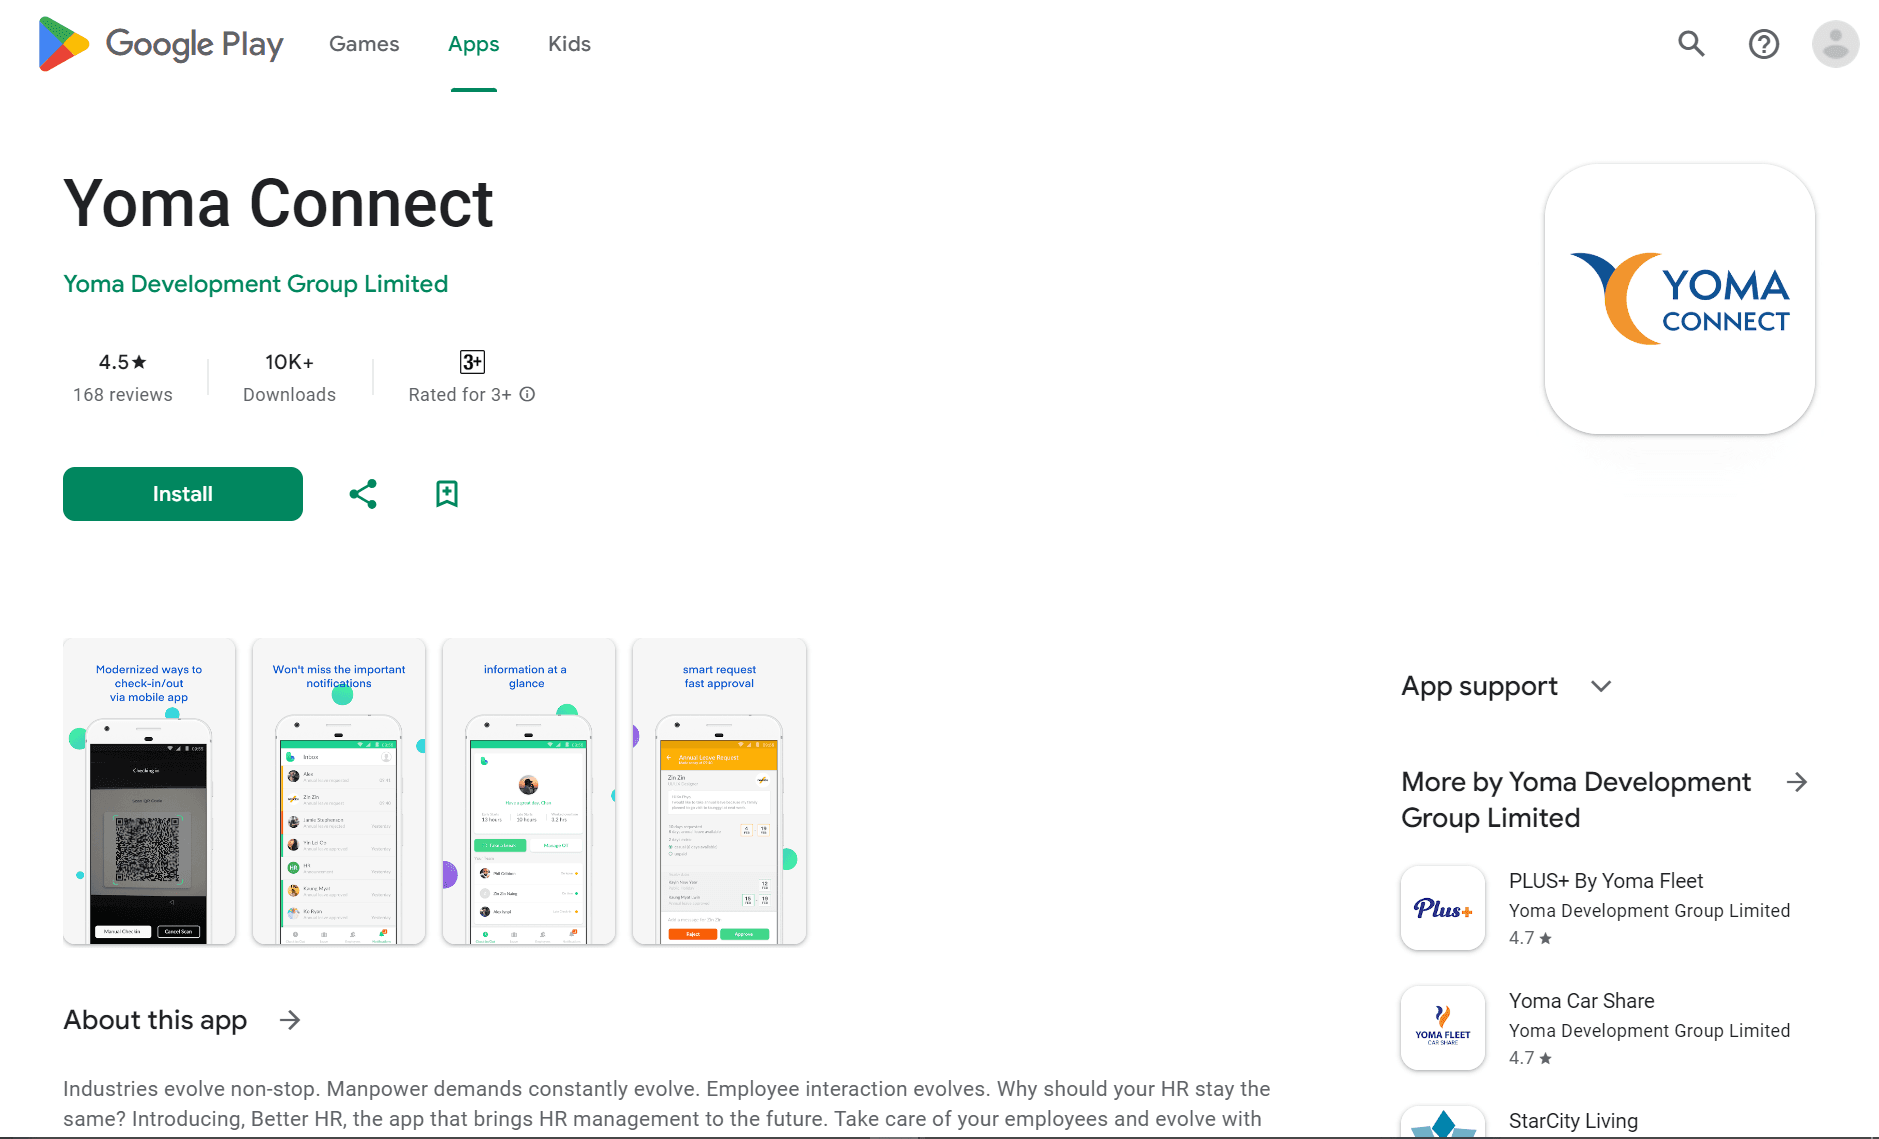
Task: Click PLUS+ By Yoma Fleet 4.7 rating
Action: (1530, 938)
